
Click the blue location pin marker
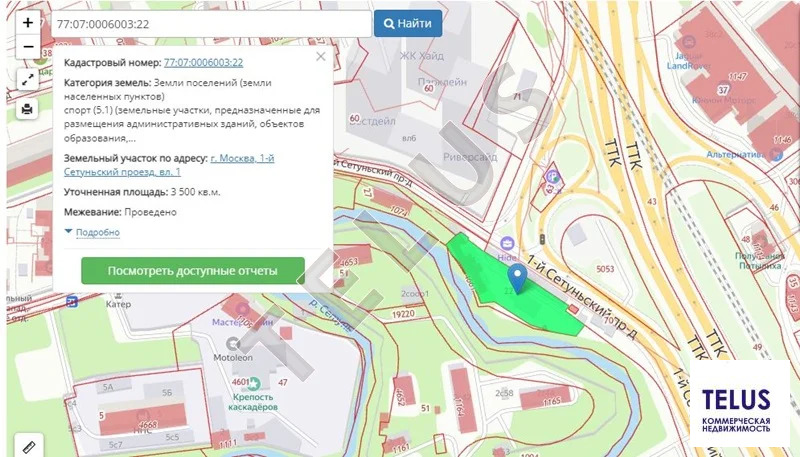516,276
